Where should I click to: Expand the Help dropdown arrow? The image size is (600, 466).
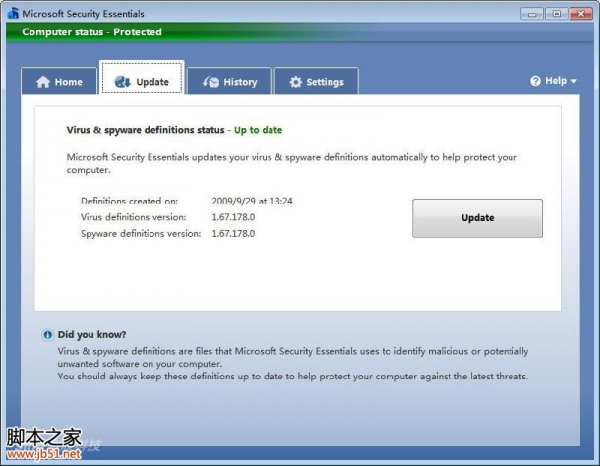(x=573, y=81)
